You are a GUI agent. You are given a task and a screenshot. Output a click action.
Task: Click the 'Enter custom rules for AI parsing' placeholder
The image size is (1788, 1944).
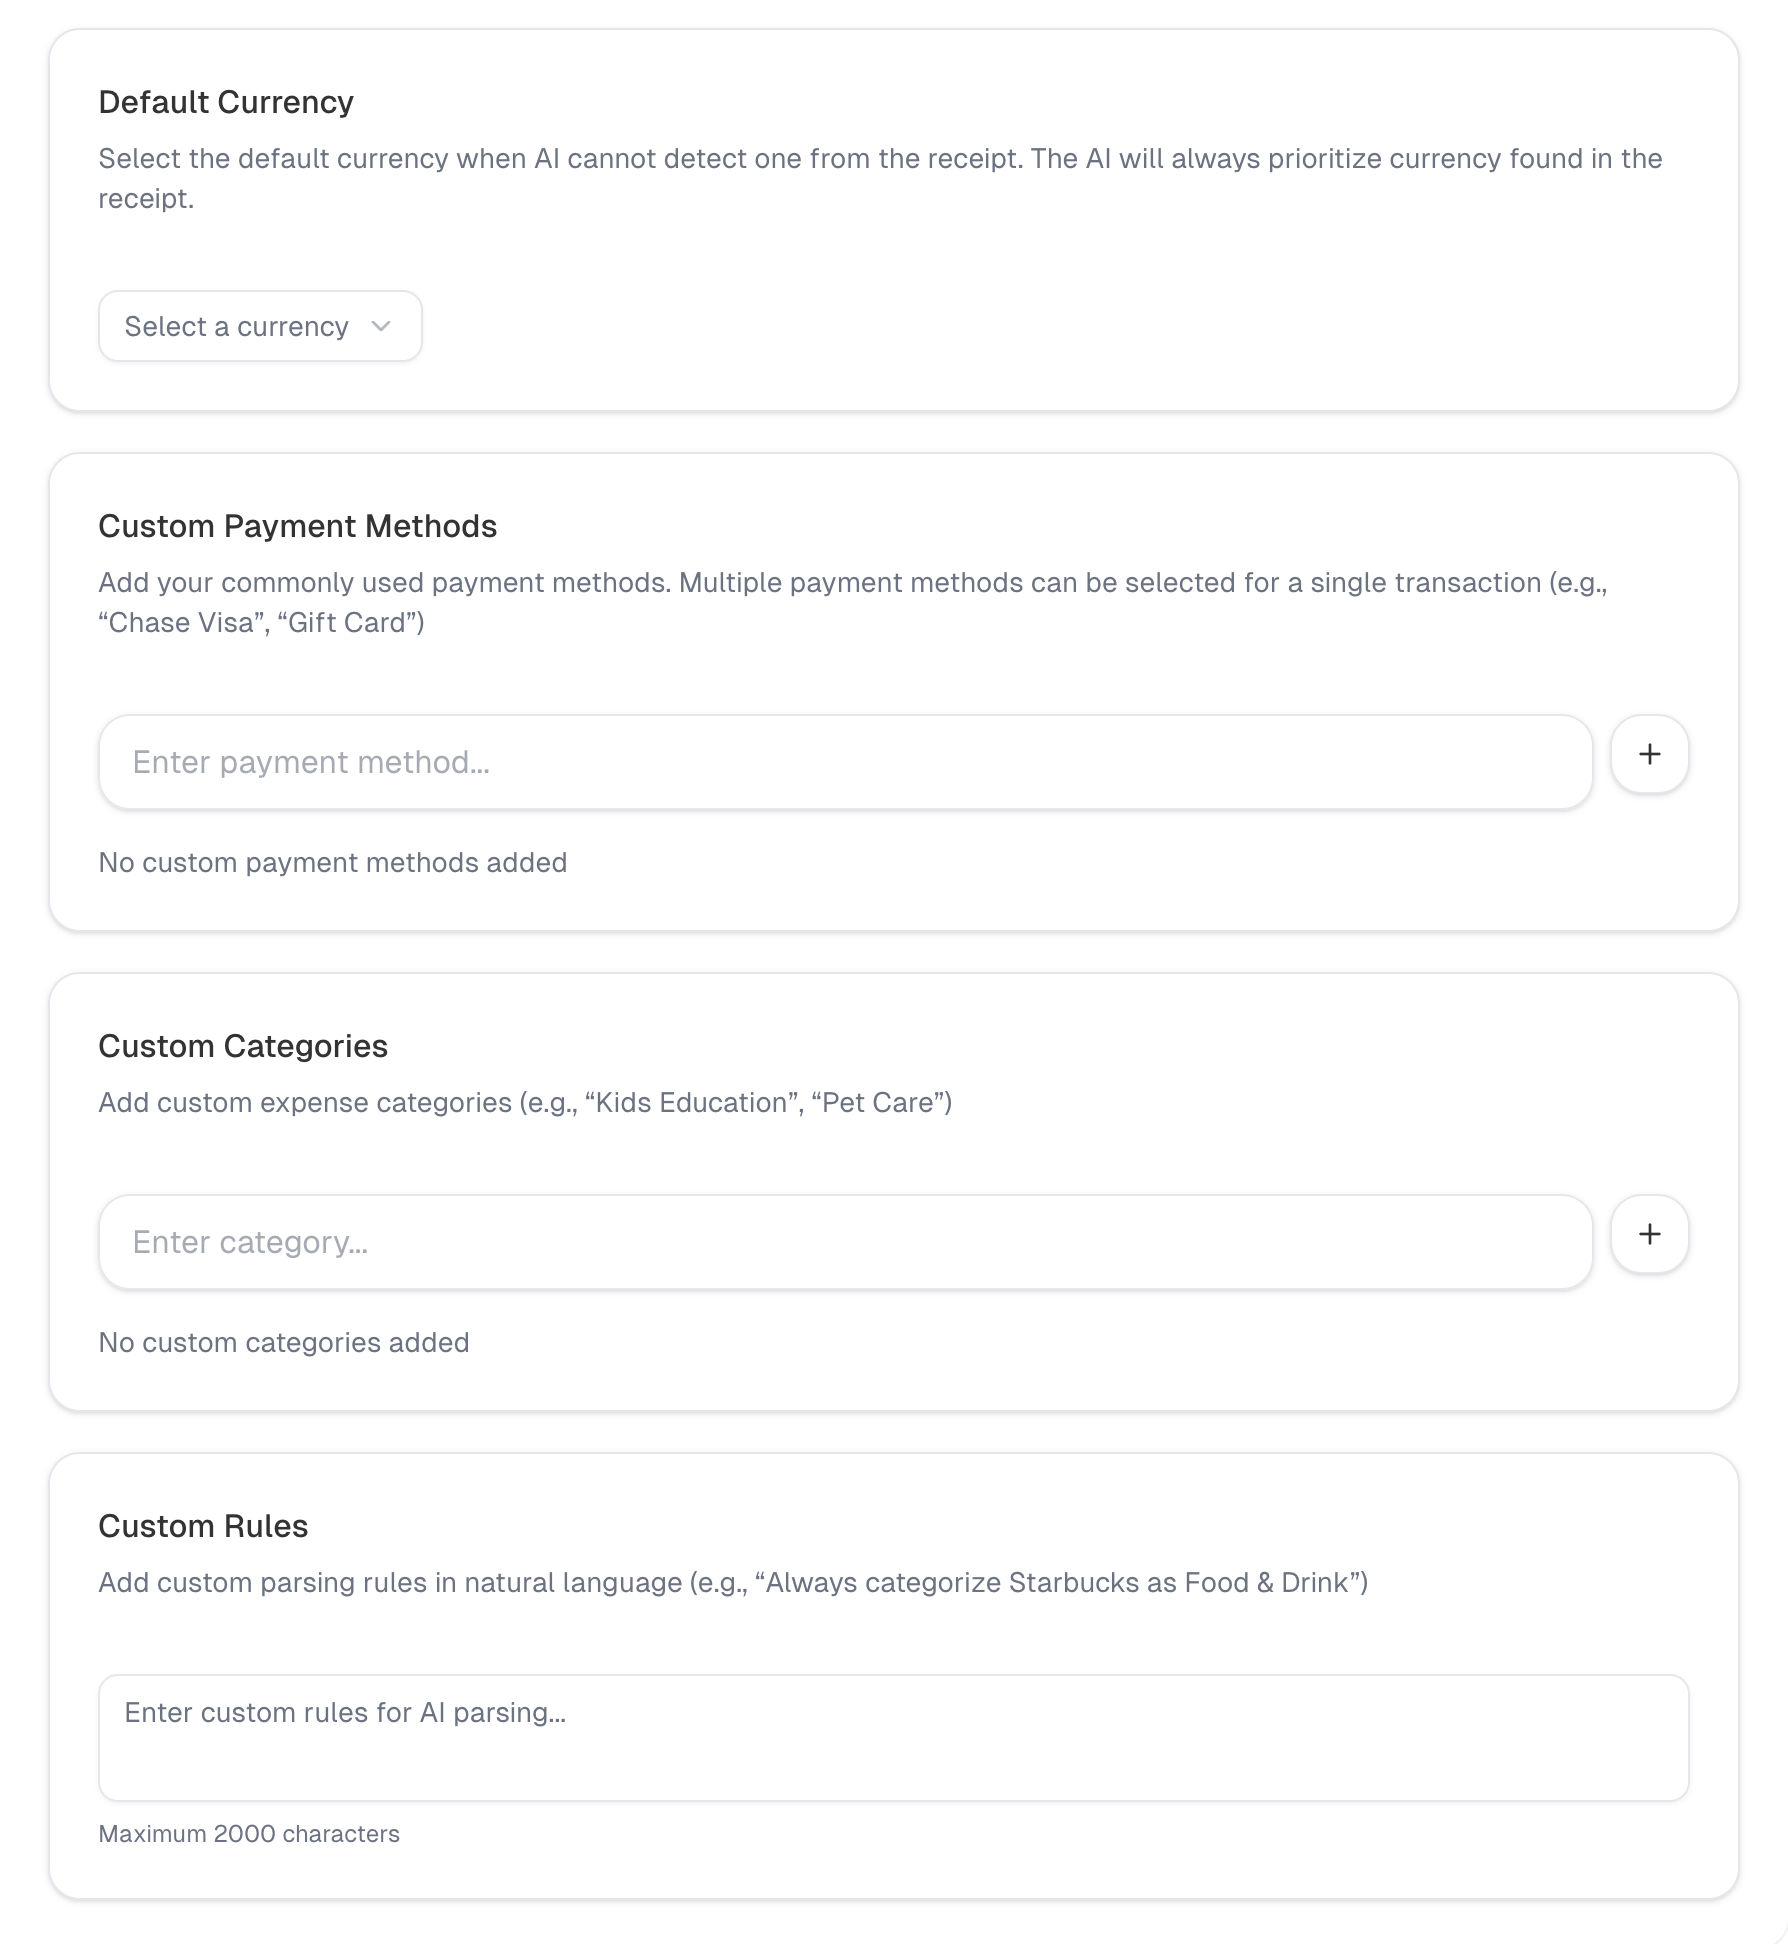345,1712
